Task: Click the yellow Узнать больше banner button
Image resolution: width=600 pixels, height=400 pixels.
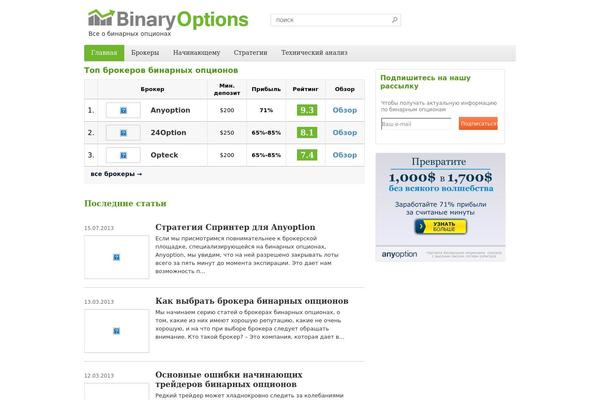Action: point(441,227)
